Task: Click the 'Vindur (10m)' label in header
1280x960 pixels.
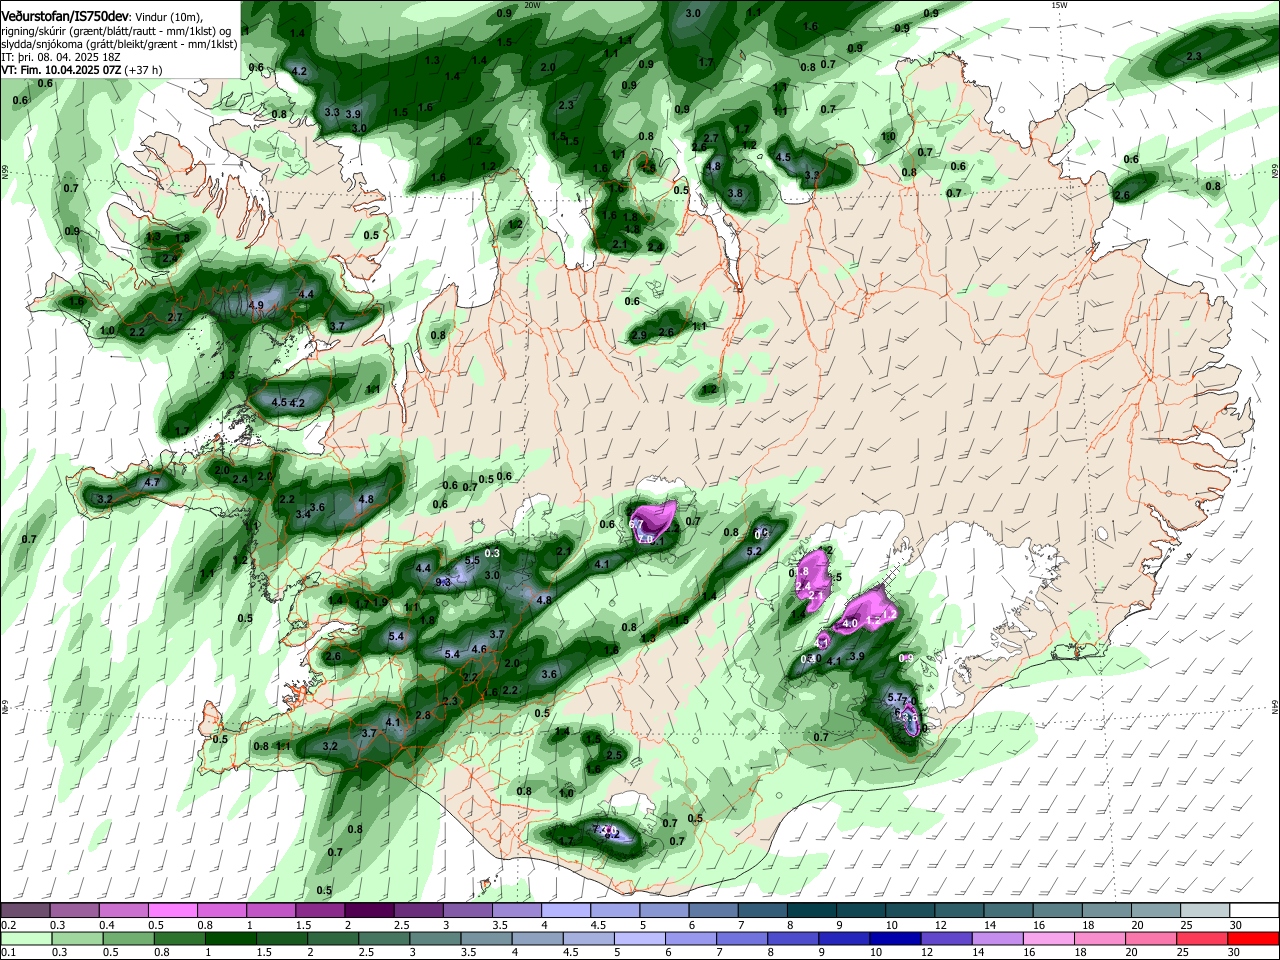Action: (169, 16)
